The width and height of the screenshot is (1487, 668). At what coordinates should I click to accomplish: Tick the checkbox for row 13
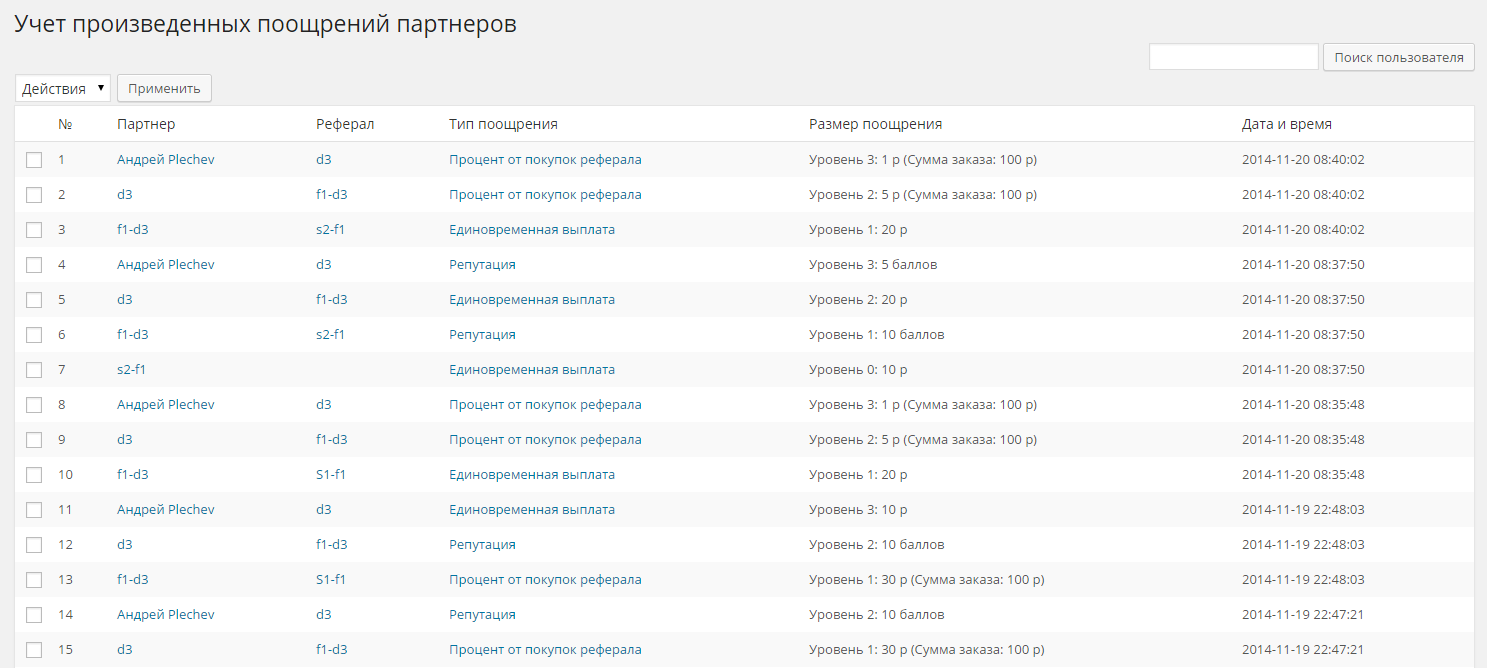(34, 580)
